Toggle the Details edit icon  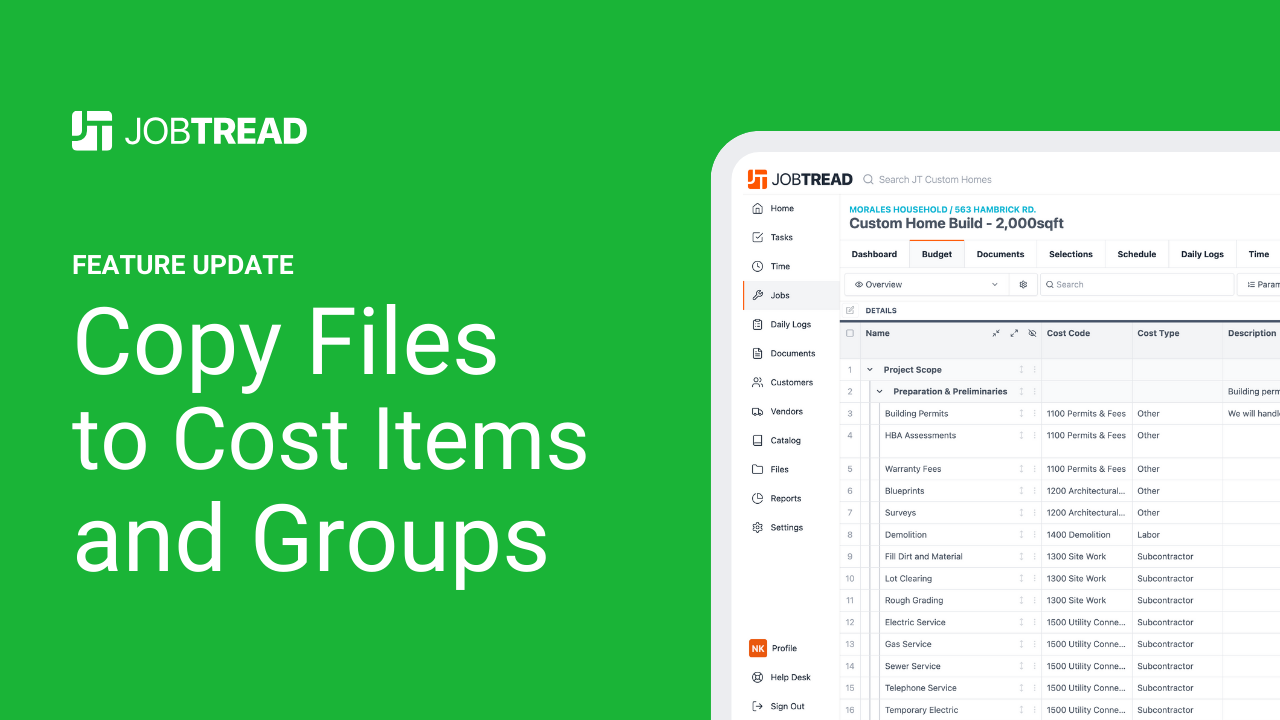click(x=852, y=310)
